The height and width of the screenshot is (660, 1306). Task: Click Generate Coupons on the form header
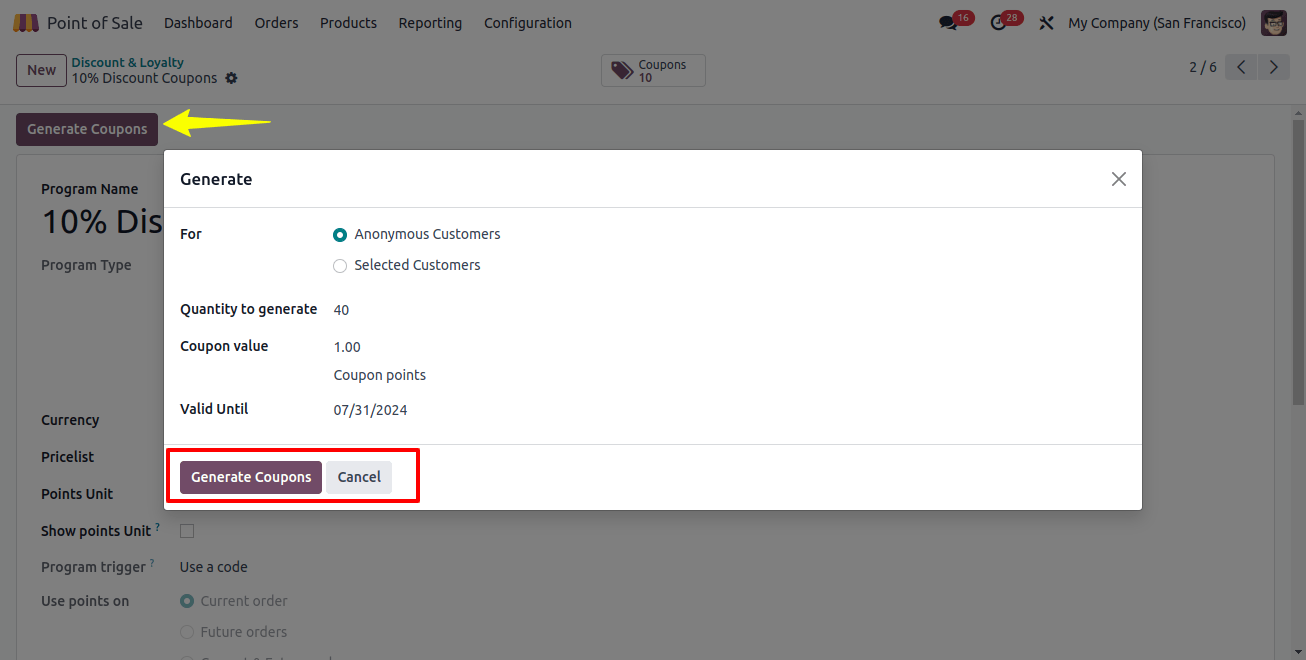point(87,129)
